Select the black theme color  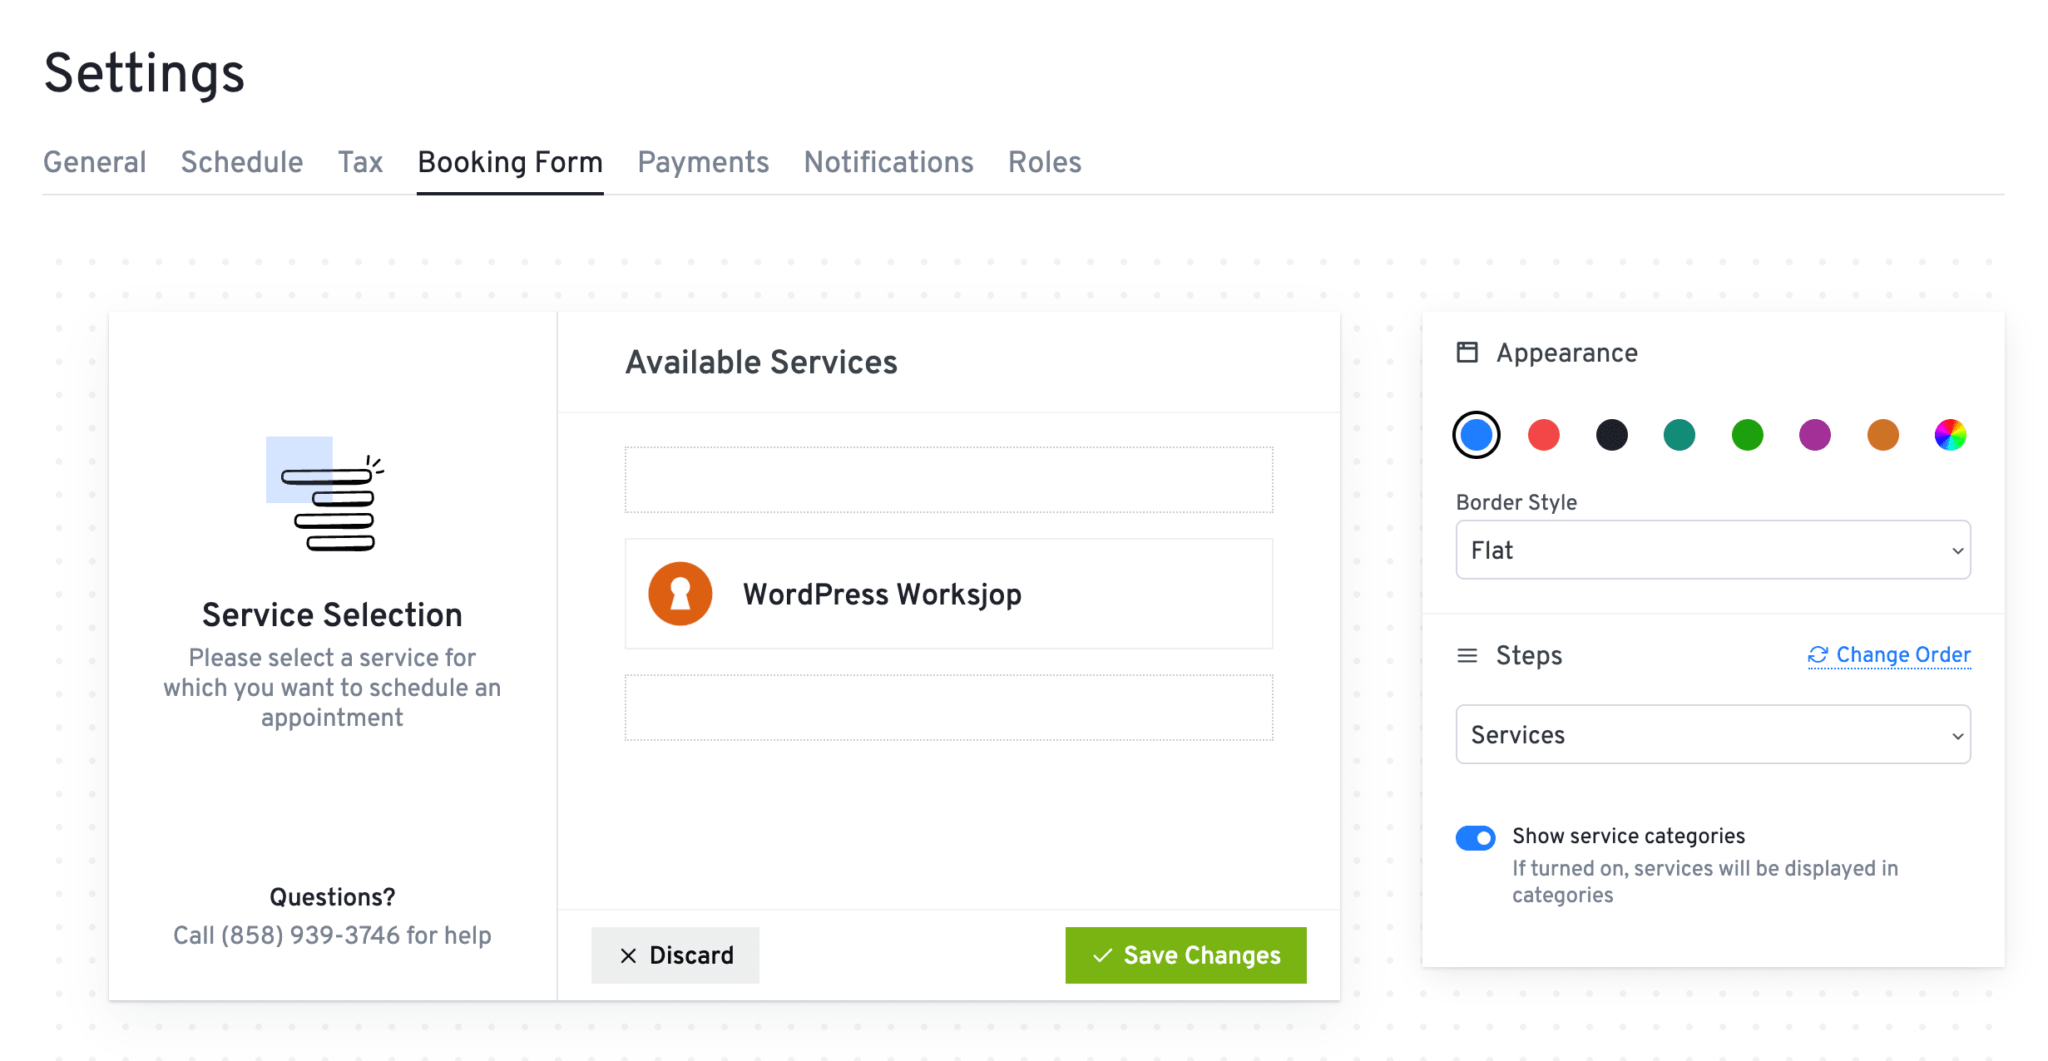(x=1611, y=434)
